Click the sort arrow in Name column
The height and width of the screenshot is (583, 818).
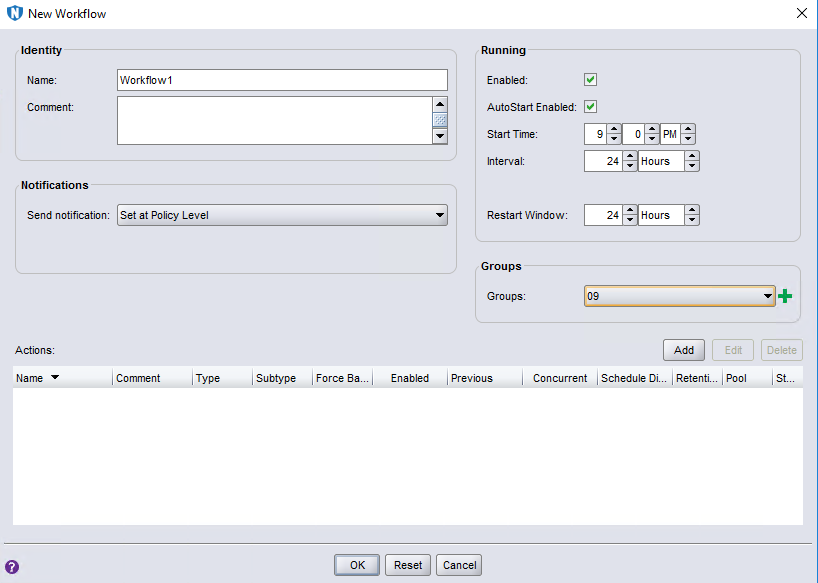click(x=54, y=378)
